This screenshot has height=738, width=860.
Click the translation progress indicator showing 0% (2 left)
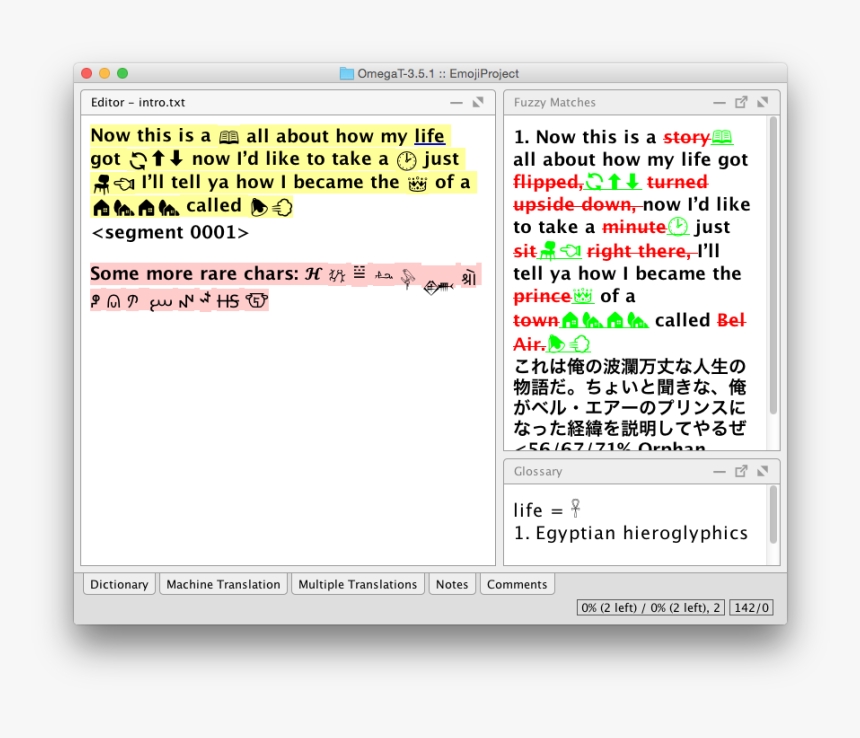click(x=650, y=606)
